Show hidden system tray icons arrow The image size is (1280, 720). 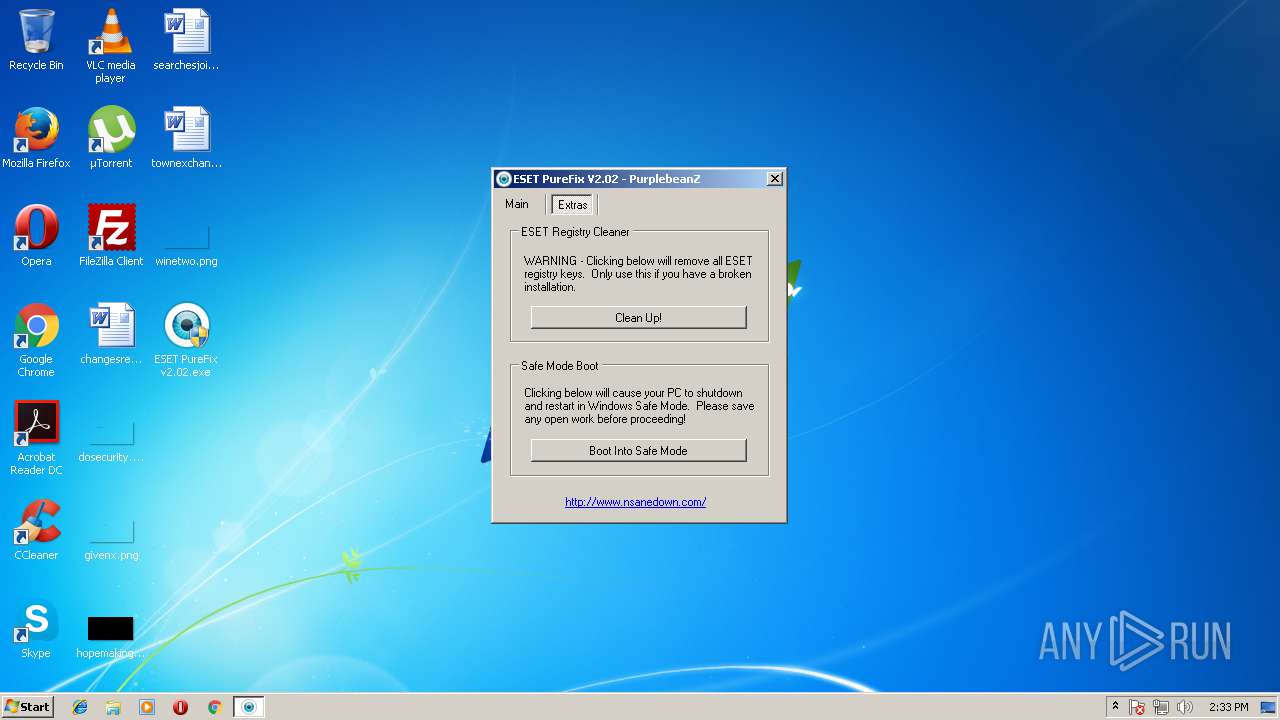[1115, 707]
